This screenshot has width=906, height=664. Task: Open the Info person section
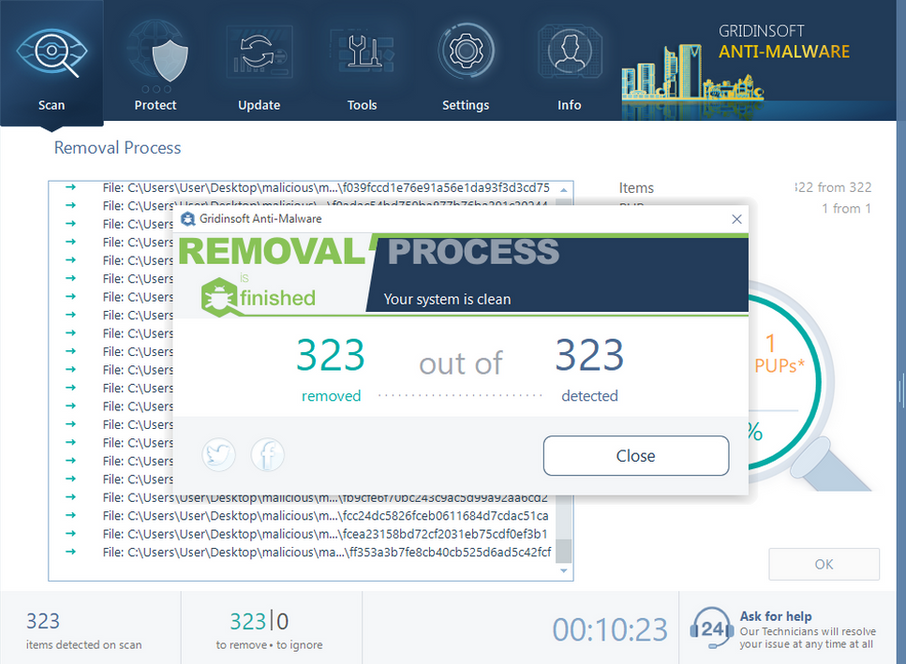pos(569,62)
